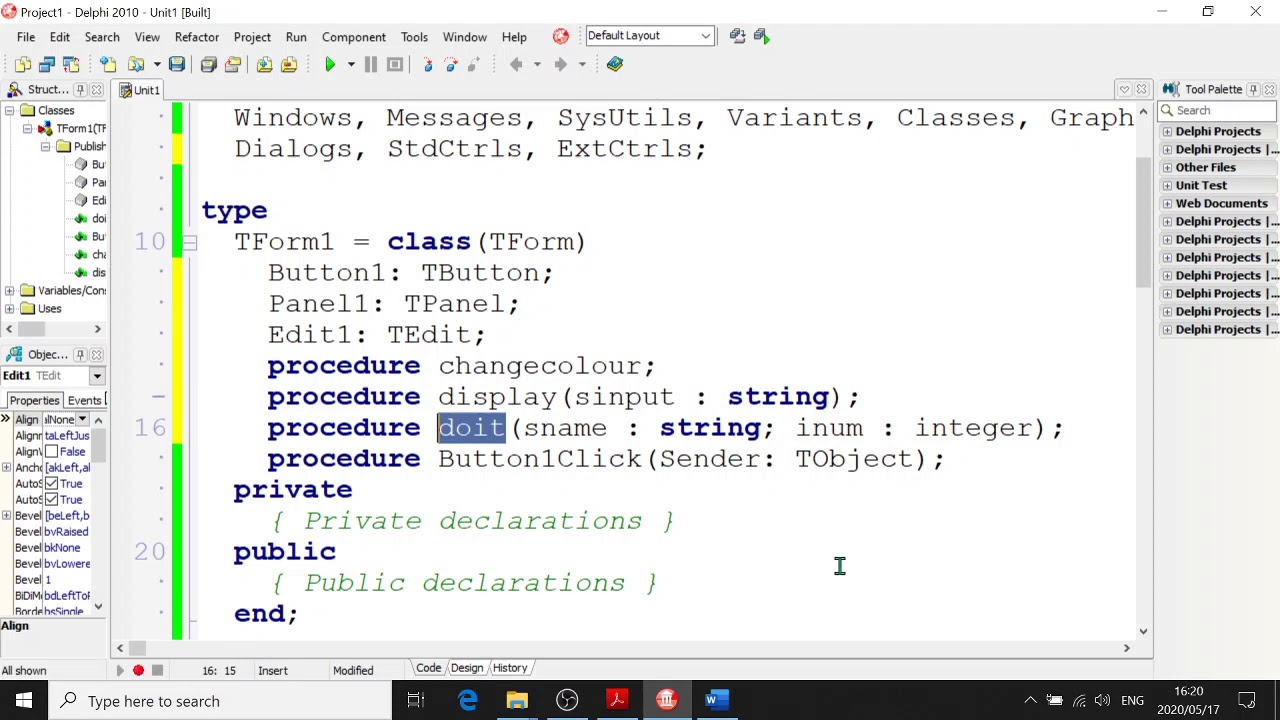Screen dimensions: 1280x720
Task: Toggle the first True AutoSize checkbox
Action: (x=51, y=483)
